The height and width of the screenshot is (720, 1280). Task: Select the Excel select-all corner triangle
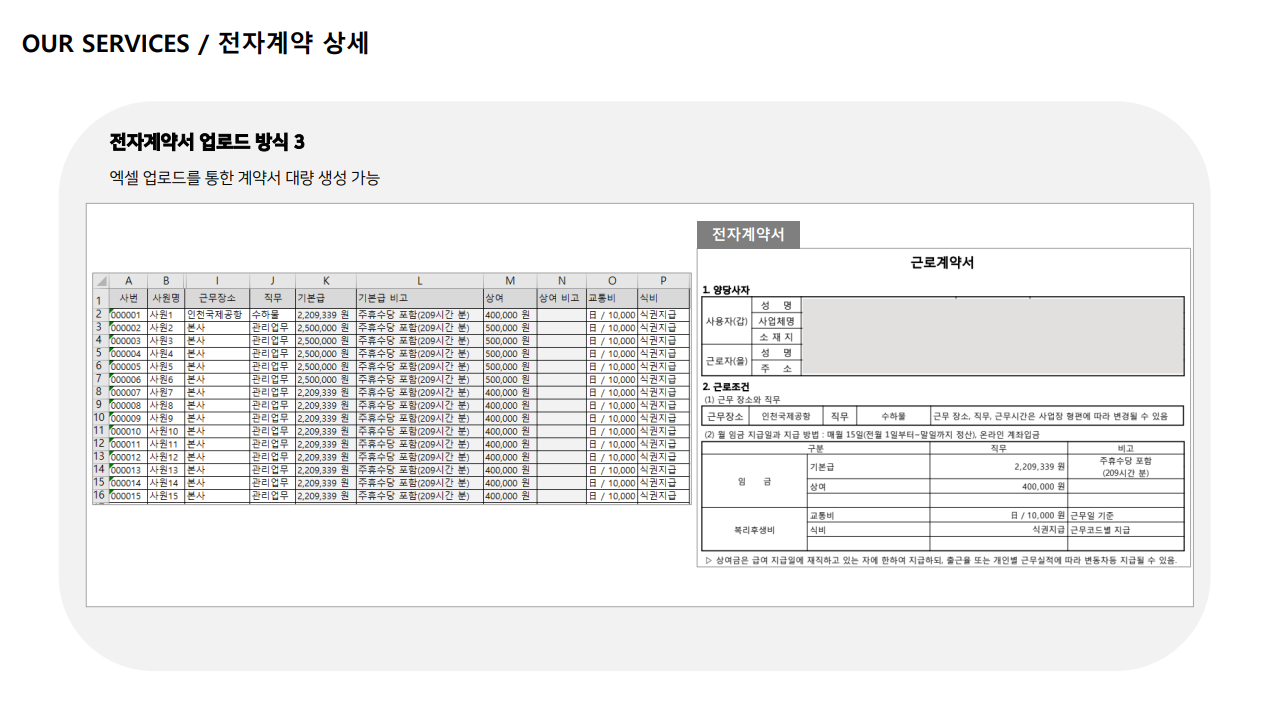tap(100, 281)
